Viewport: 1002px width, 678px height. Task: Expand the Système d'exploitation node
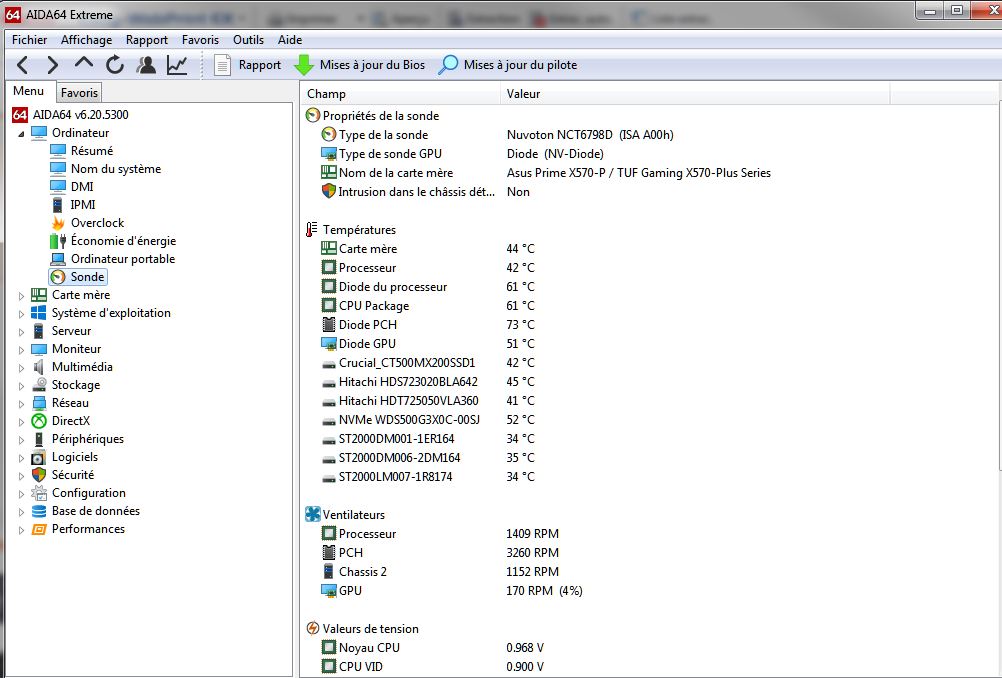pyautogui.click(x=21, y=314)
